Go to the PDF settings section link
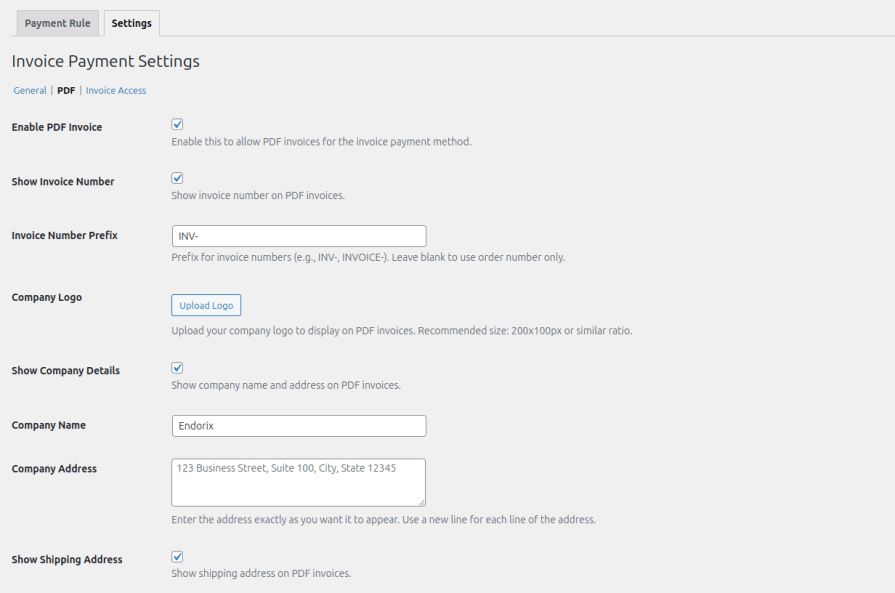895x593 pixels. click(x=66, y=91)
